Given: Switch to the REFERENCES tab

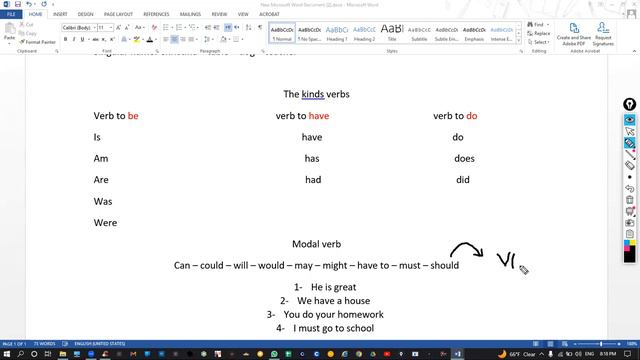Looking at the screenshot, I should pyautogui.click(x=156, y=14).
